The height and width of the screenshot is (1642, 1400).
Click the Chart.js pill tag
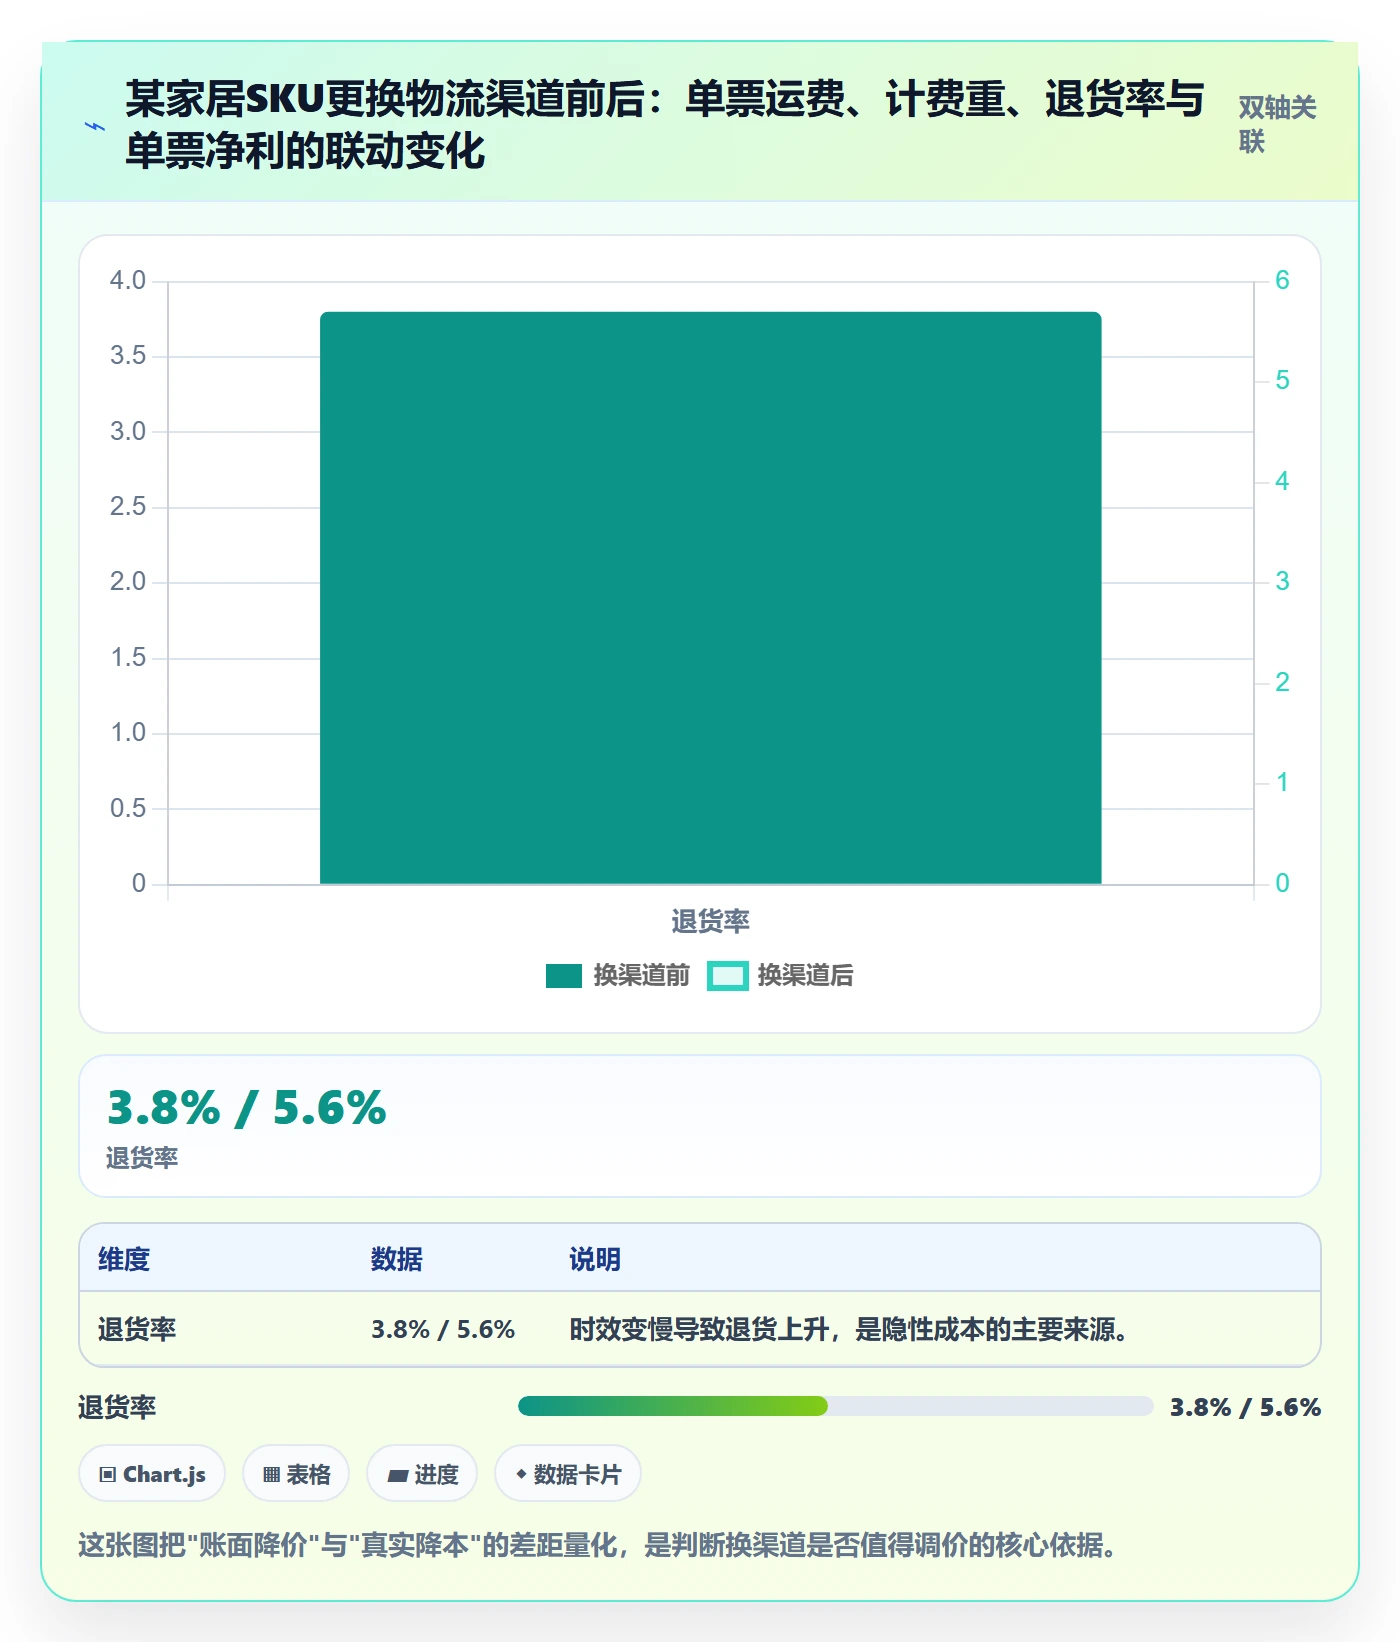[x=152, y=1473]
